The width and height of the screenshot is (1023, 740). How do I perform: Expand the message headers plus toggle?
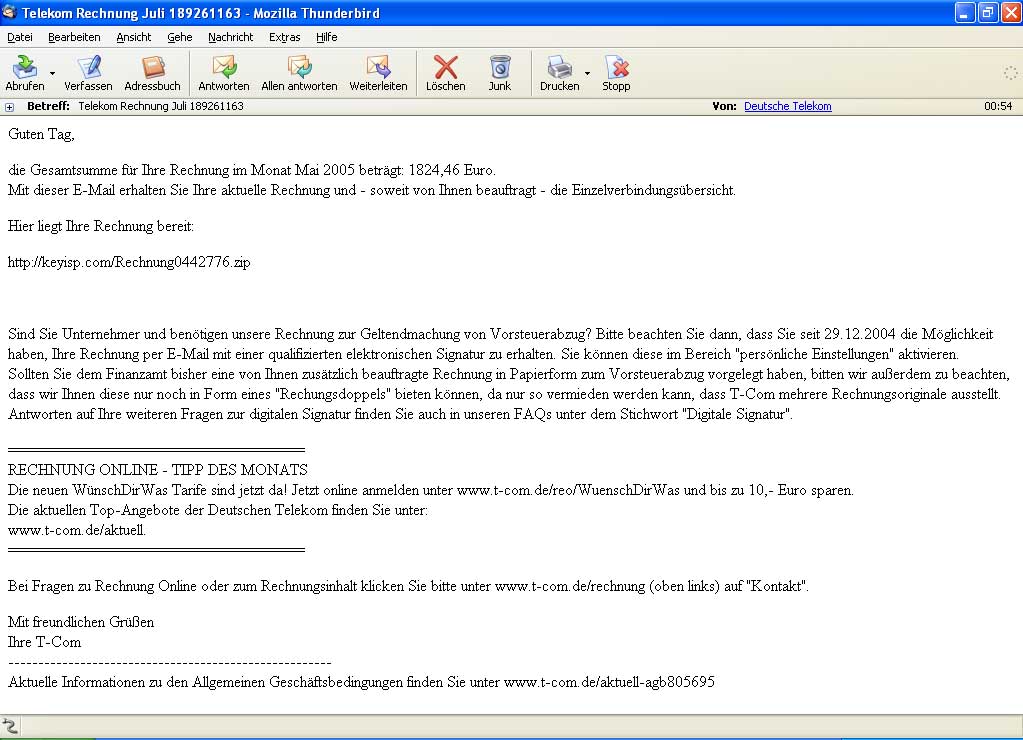(9, 107)
